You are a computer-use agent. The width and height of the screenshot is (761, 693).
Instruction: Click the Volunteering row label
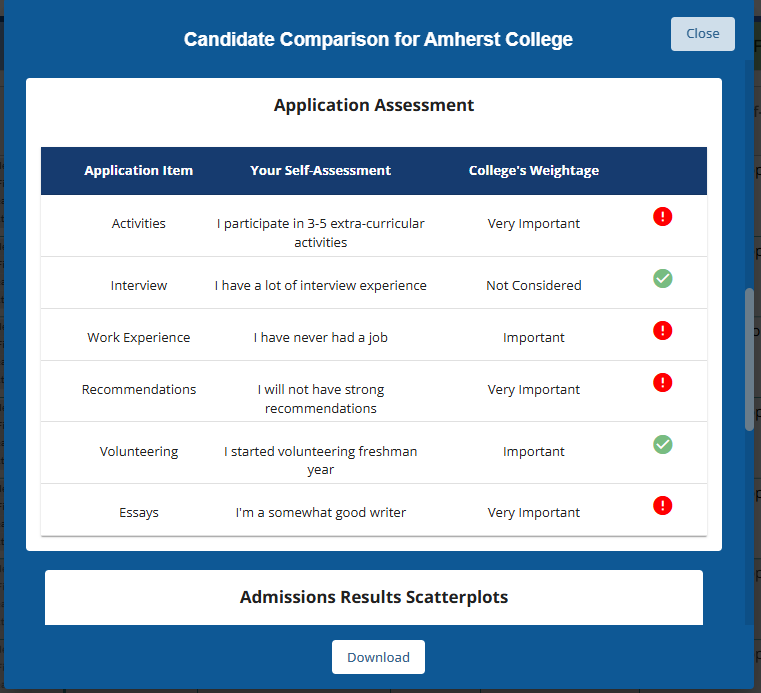click(139, 451)
